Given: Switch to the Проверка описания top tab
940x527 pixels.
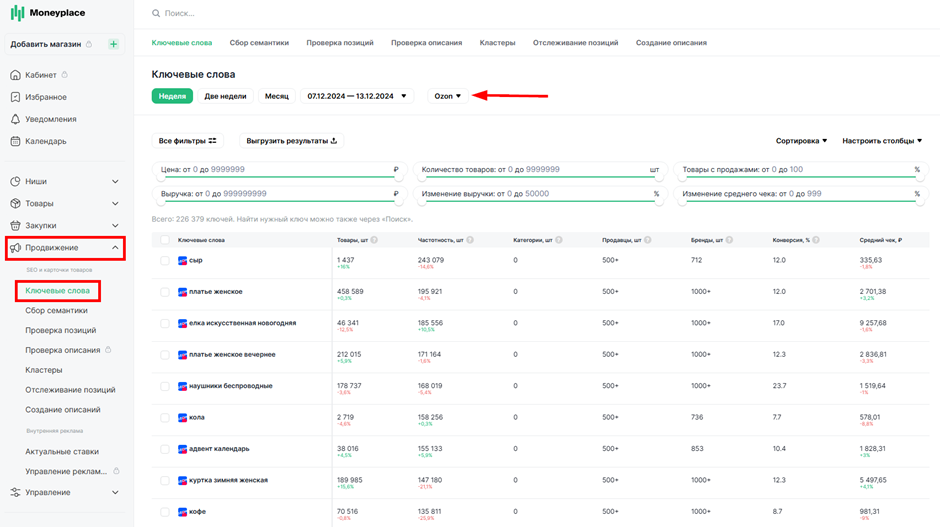Looking at the screenshot, I should tap(426, 43).
